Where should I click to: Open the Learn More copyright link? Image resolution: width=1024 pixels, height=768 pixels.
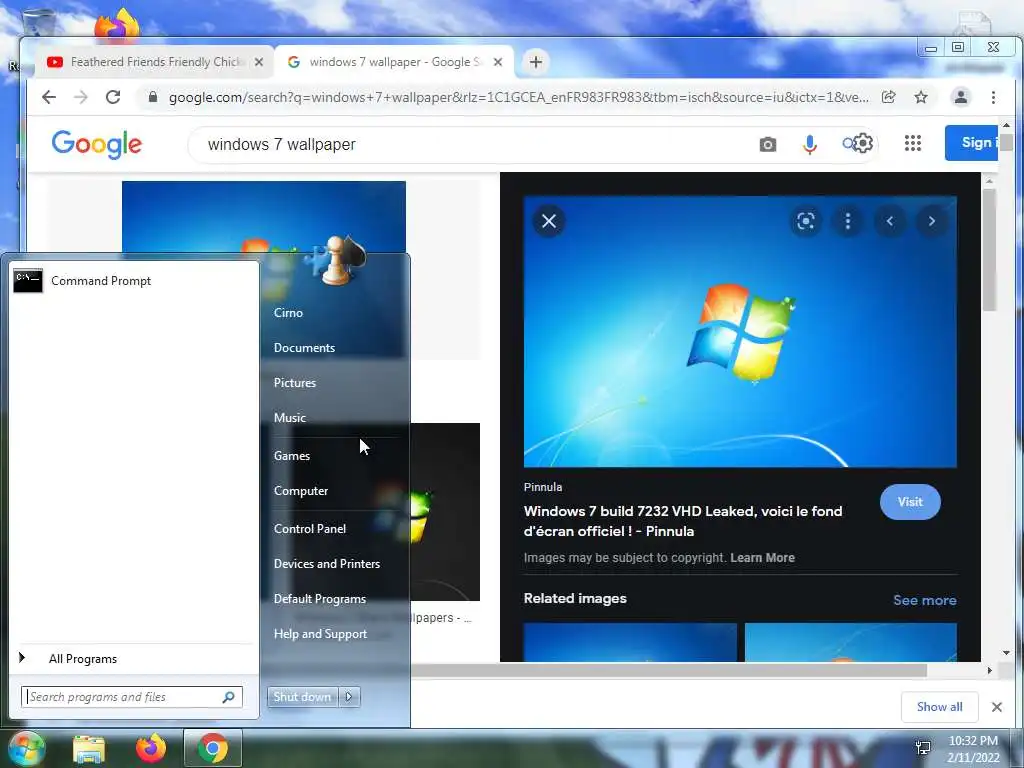tap(762, 558)
